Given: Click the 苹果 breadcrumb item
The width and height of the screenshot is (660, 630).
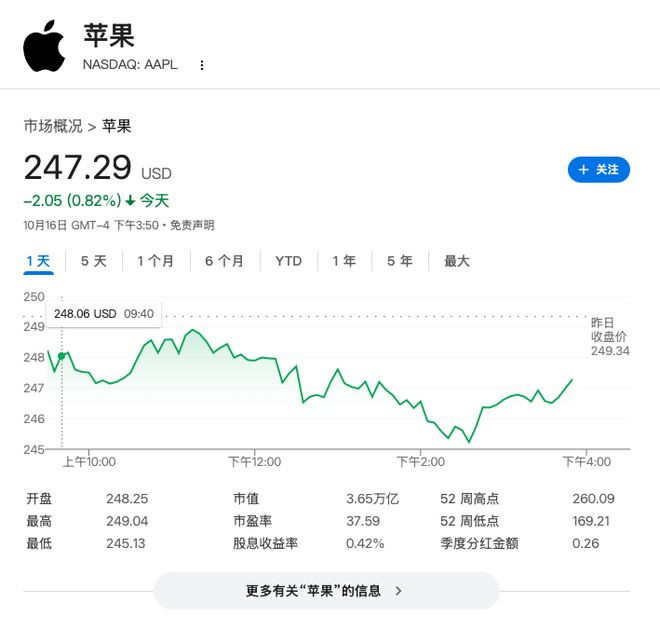Looking at the screenshot, I should (x=117, y=126).
